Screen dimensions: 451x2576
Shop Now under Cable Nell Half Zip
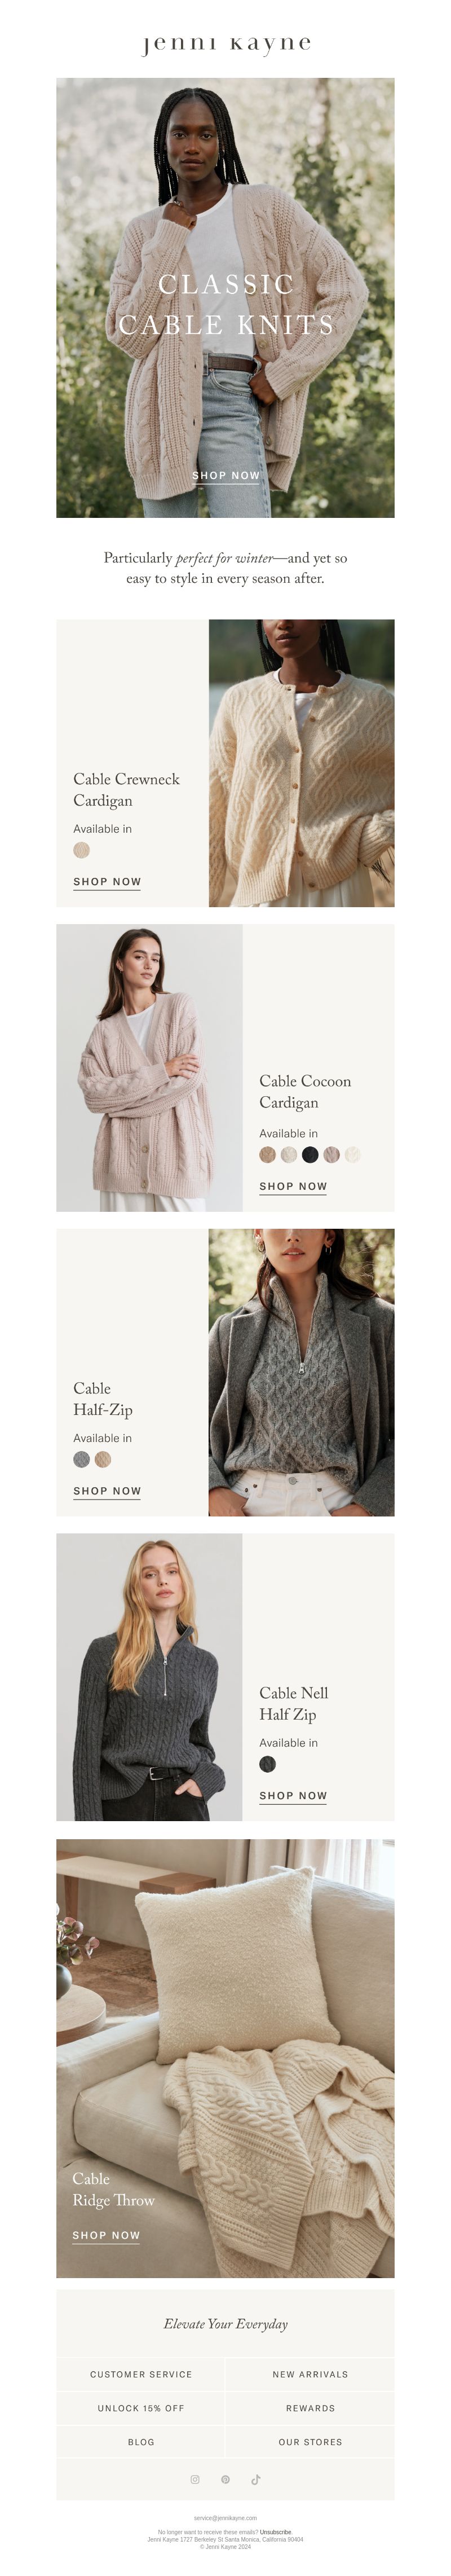[x=293, y=1796]
